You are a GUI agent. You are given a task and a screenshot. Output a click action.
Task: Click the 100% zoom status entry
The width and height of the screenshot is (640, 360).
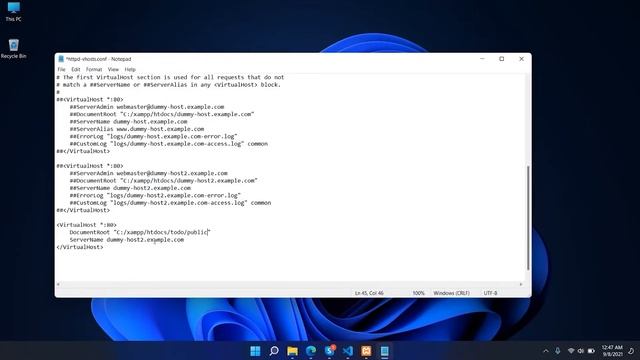click(x=418, y=293)
